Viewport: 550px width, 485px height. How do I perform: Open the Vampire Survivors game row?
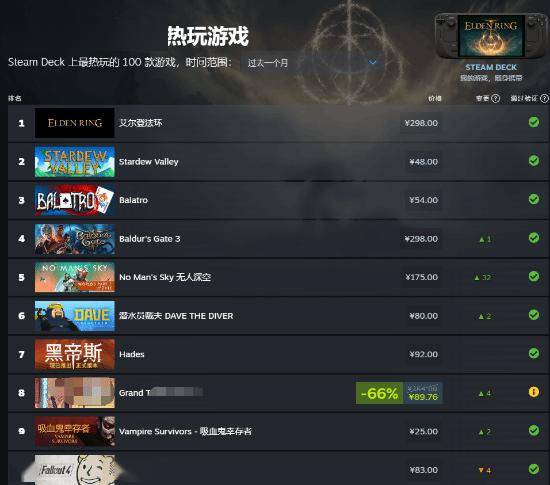[279, 431]
